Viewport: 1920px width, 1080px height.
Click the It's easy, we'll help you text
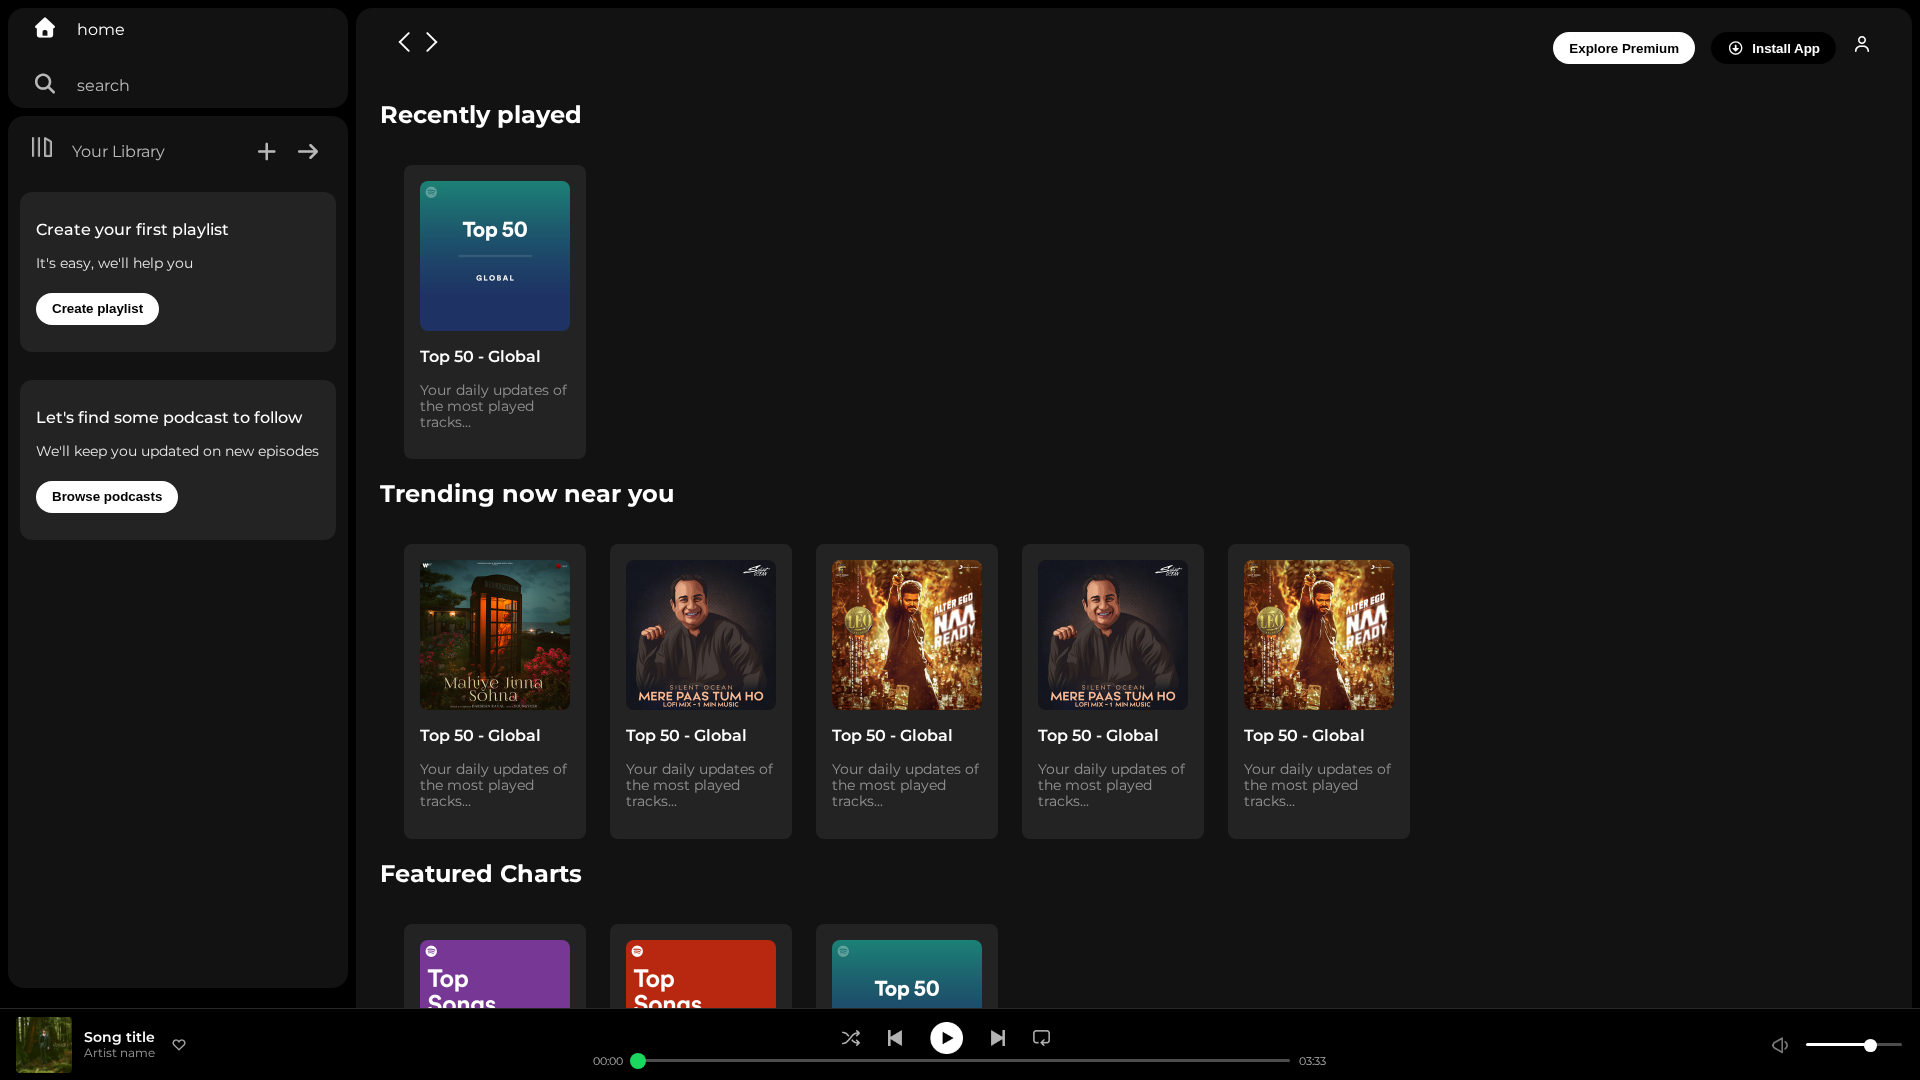[114, 264]
